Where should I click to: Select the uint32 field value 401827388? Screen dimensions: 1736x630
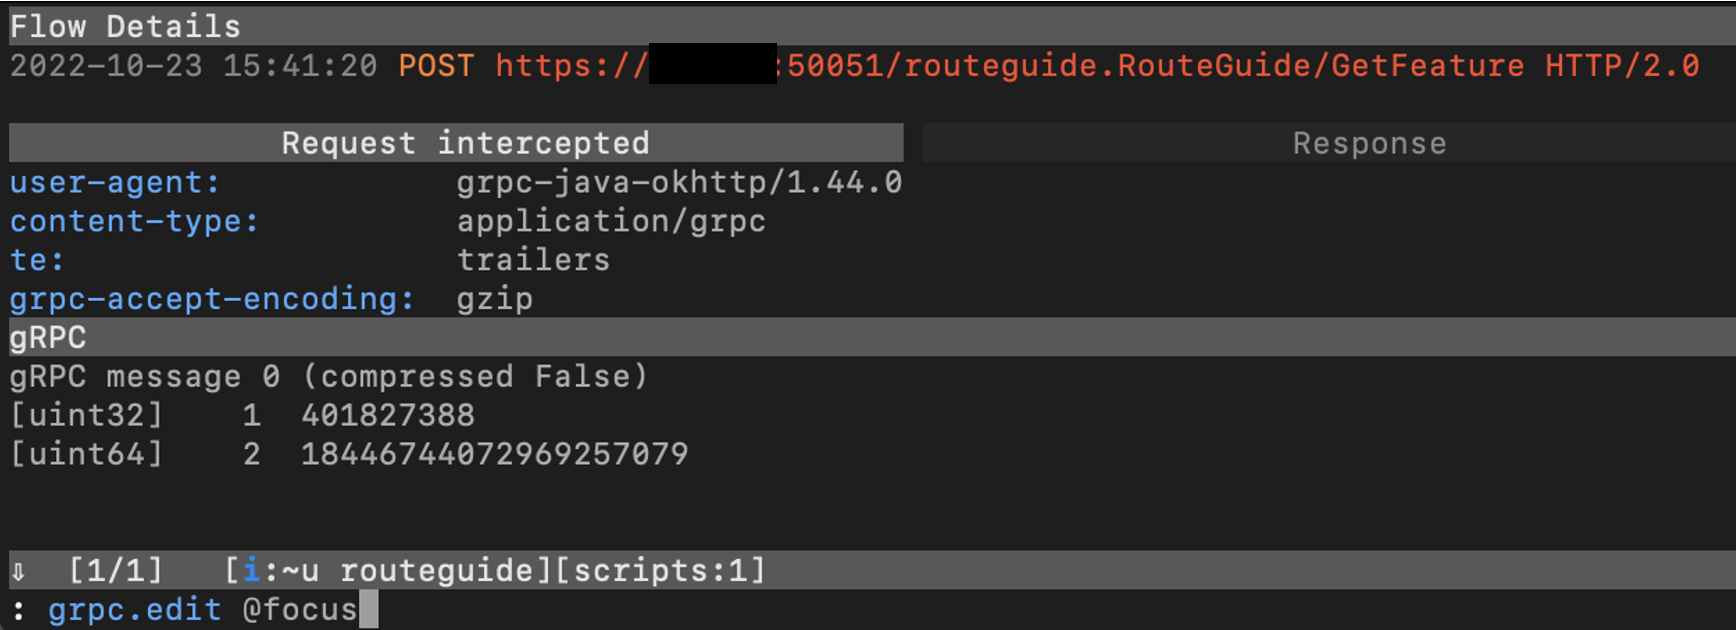[x=388, y=416]
